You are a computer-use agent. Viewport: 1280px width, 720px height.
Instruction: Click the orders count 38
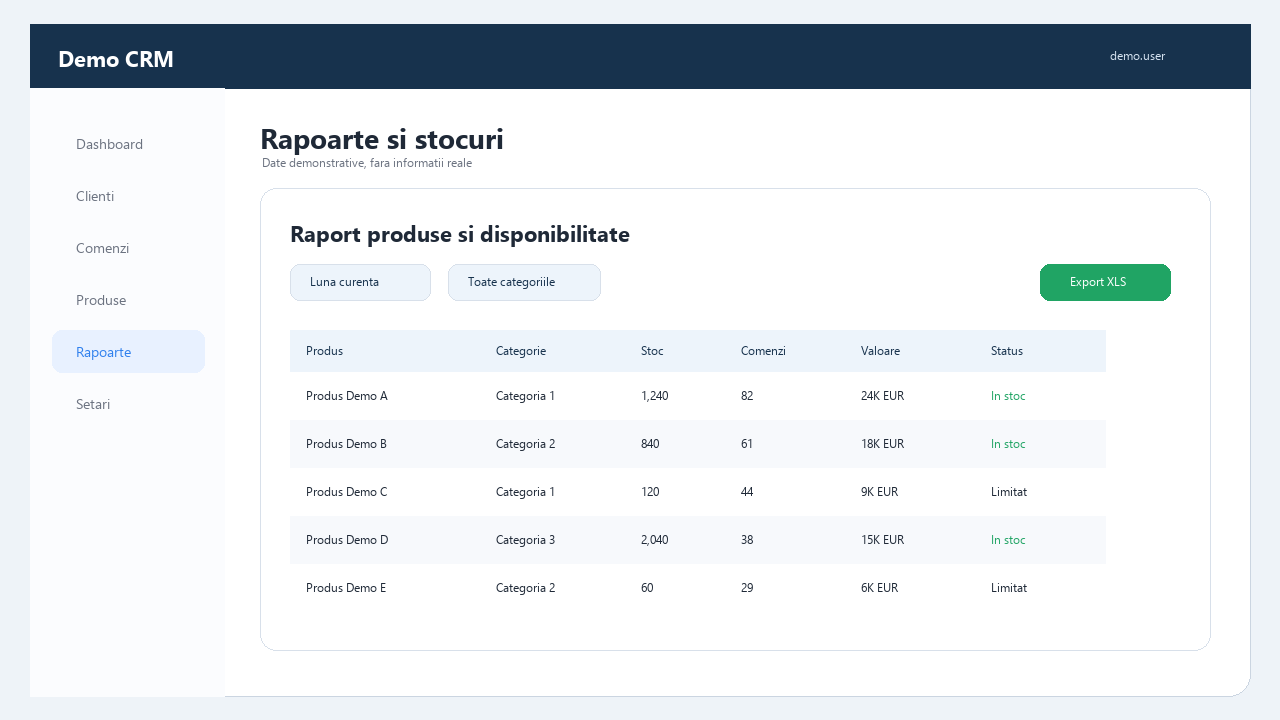(x=747, y=540)
